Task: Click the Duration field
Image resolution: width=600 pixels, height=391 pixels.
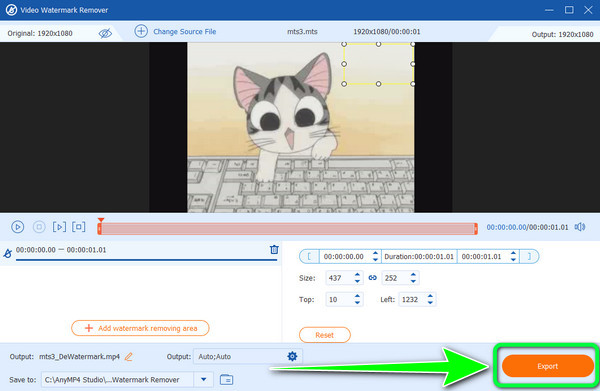Action: pyautogui.click(x=419, y=257)
